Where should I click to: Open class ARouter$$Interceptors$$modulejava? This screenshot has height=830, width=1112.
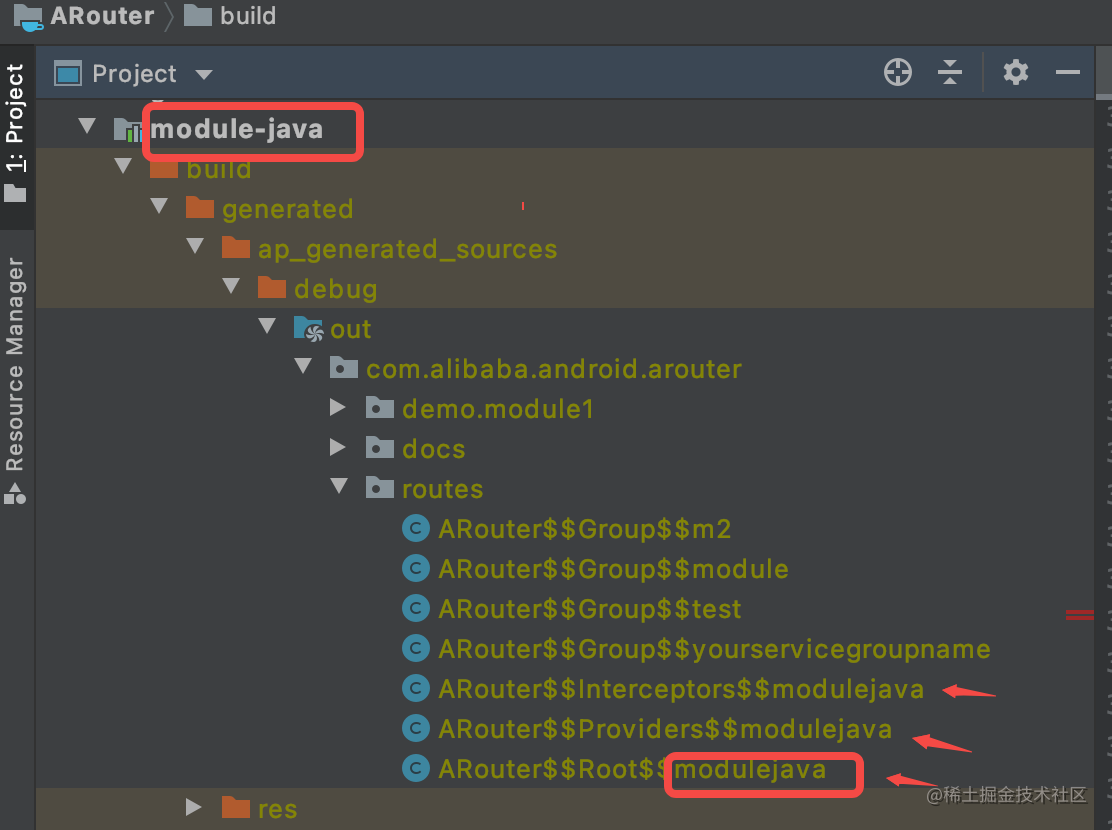click(681, 690)
